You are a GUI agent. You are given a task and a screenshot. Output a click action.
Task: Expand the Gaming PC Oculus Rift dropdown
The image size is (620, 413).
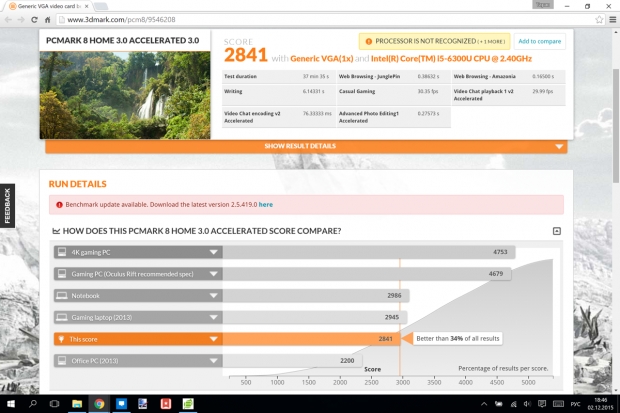[213, 274]
